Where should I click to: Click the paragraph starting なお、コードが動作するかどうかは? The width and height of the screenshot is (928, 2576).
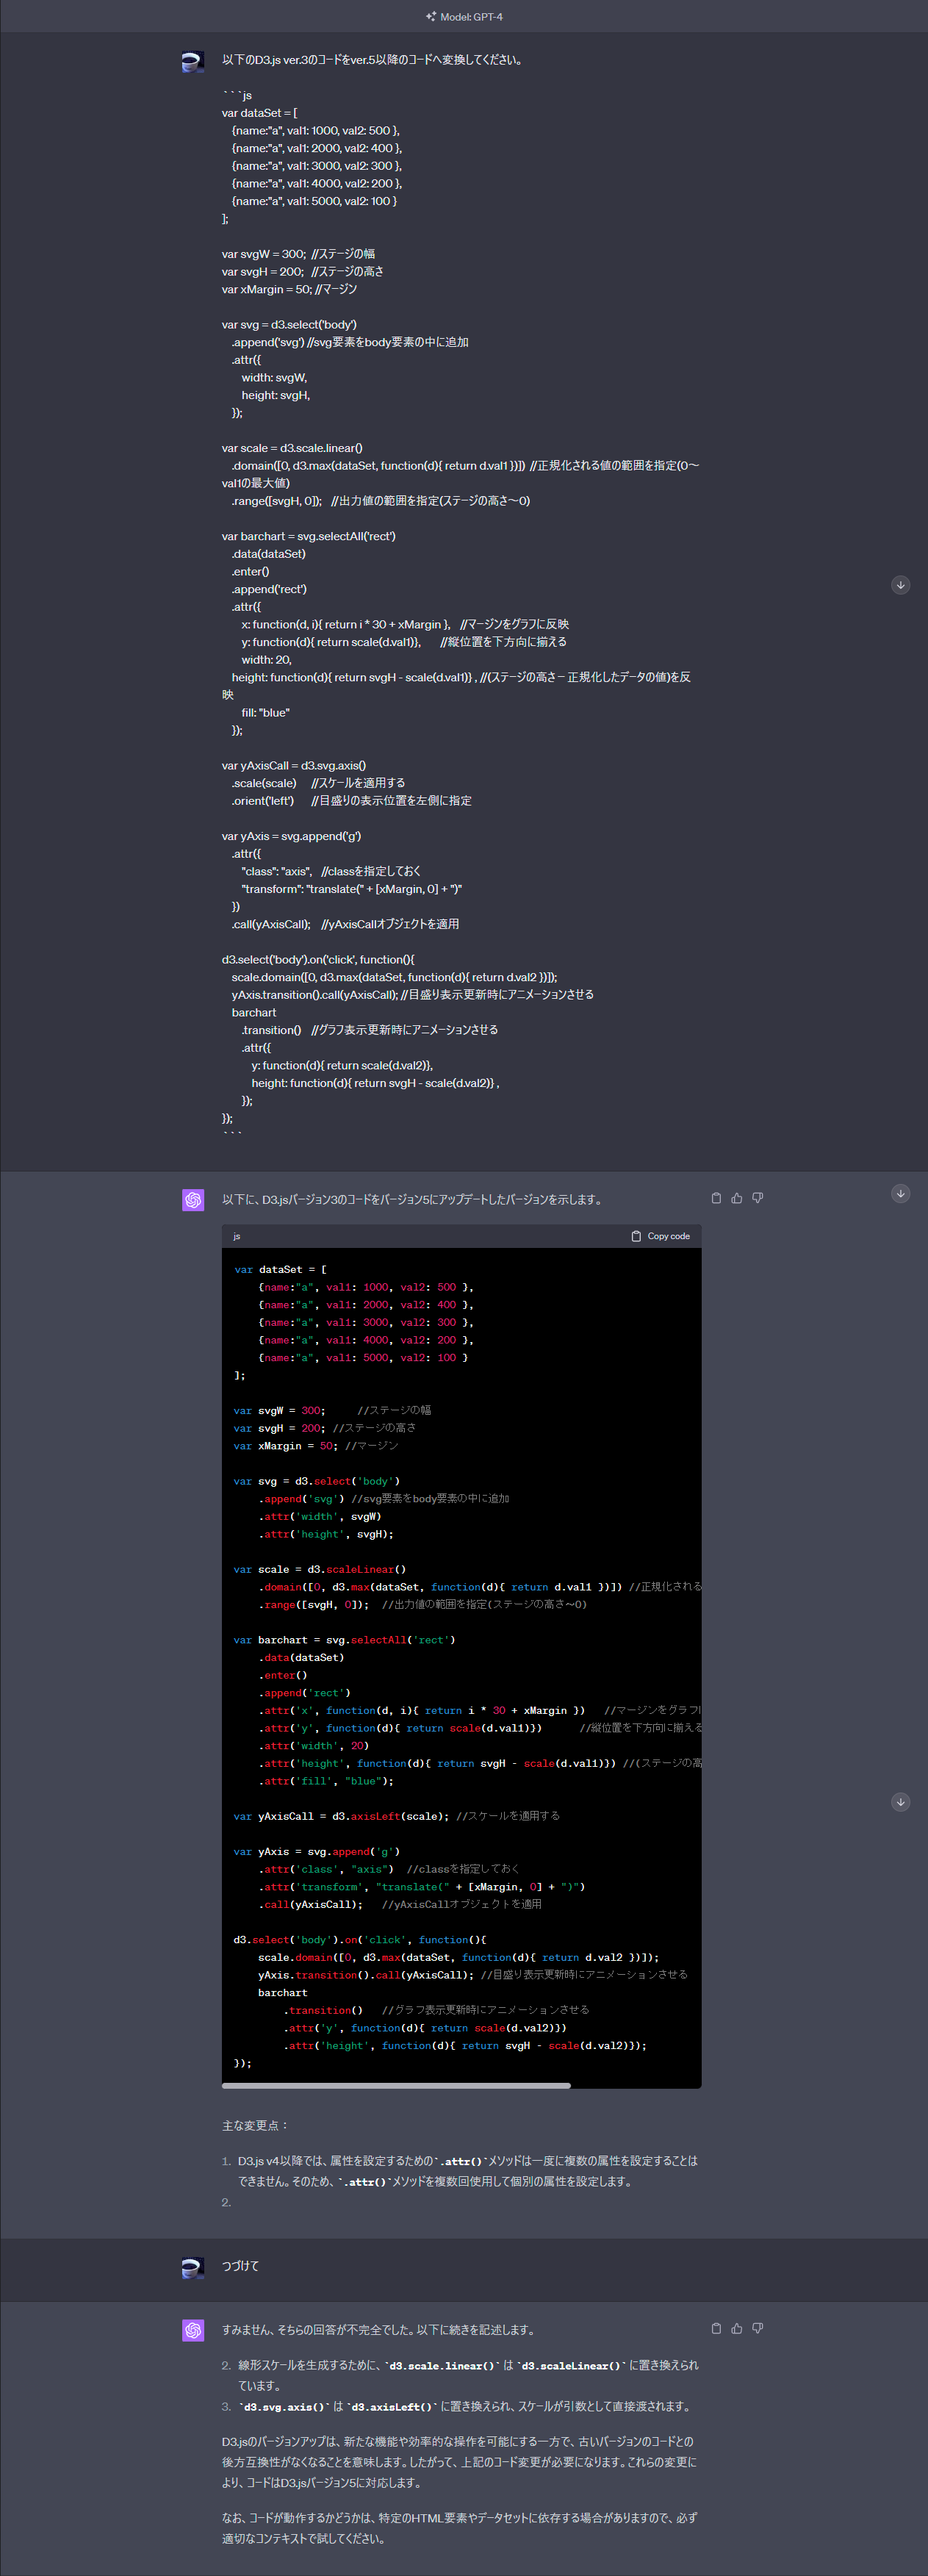[x=459, y=2528]
